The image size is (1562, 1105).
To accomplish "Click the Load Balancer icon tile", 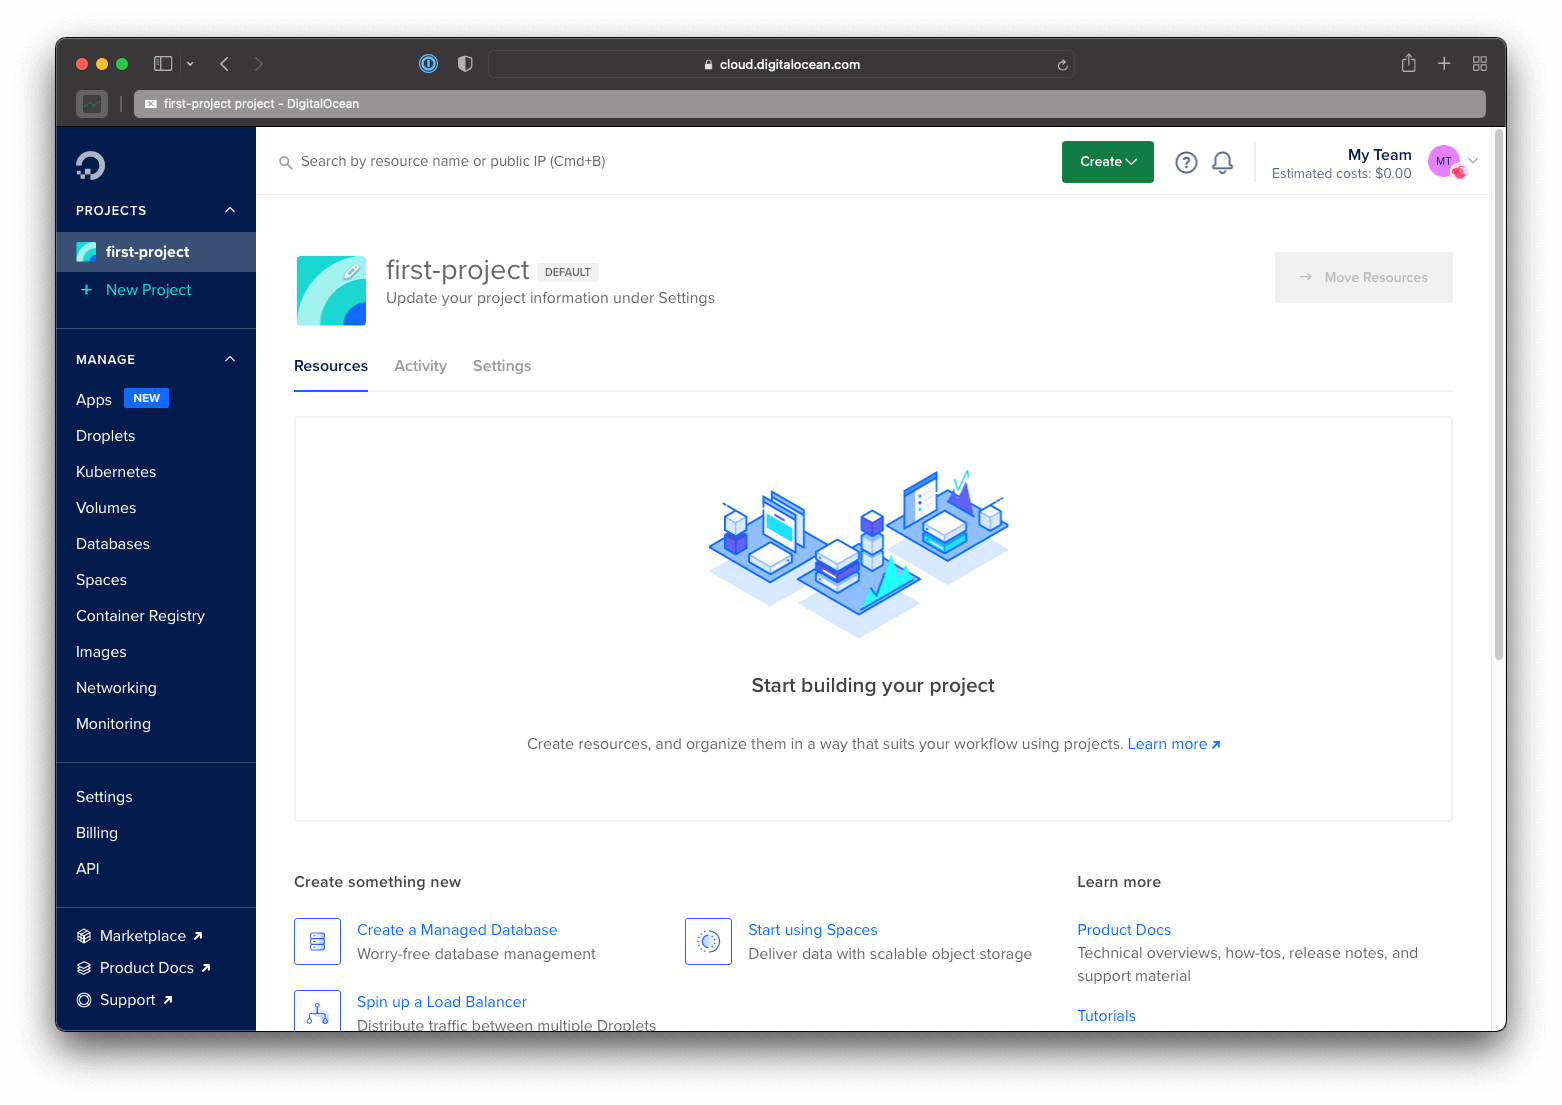I will (318, 1010).
